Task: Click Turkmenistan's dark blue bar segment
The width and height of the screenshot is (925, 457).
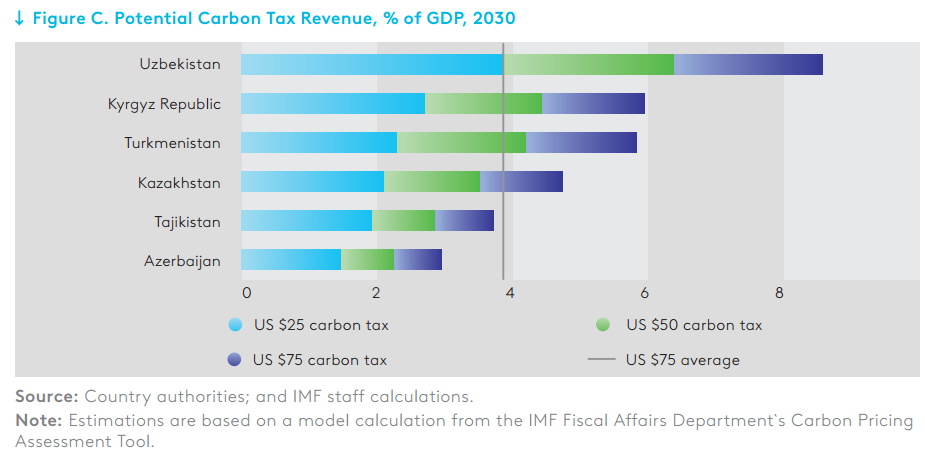Action: coord(582,143)
